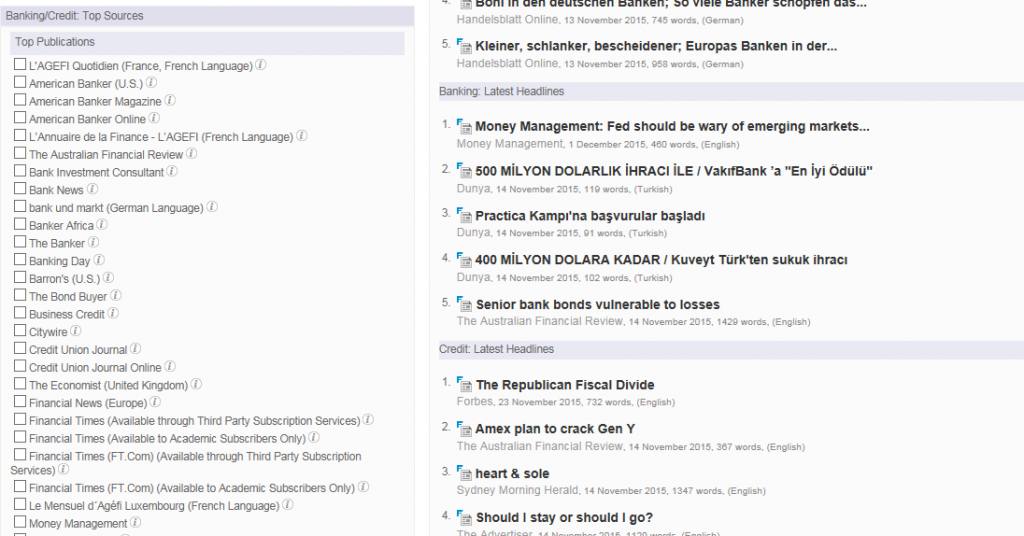Open the Credit: Latest Headlines section header

(496, 349)
